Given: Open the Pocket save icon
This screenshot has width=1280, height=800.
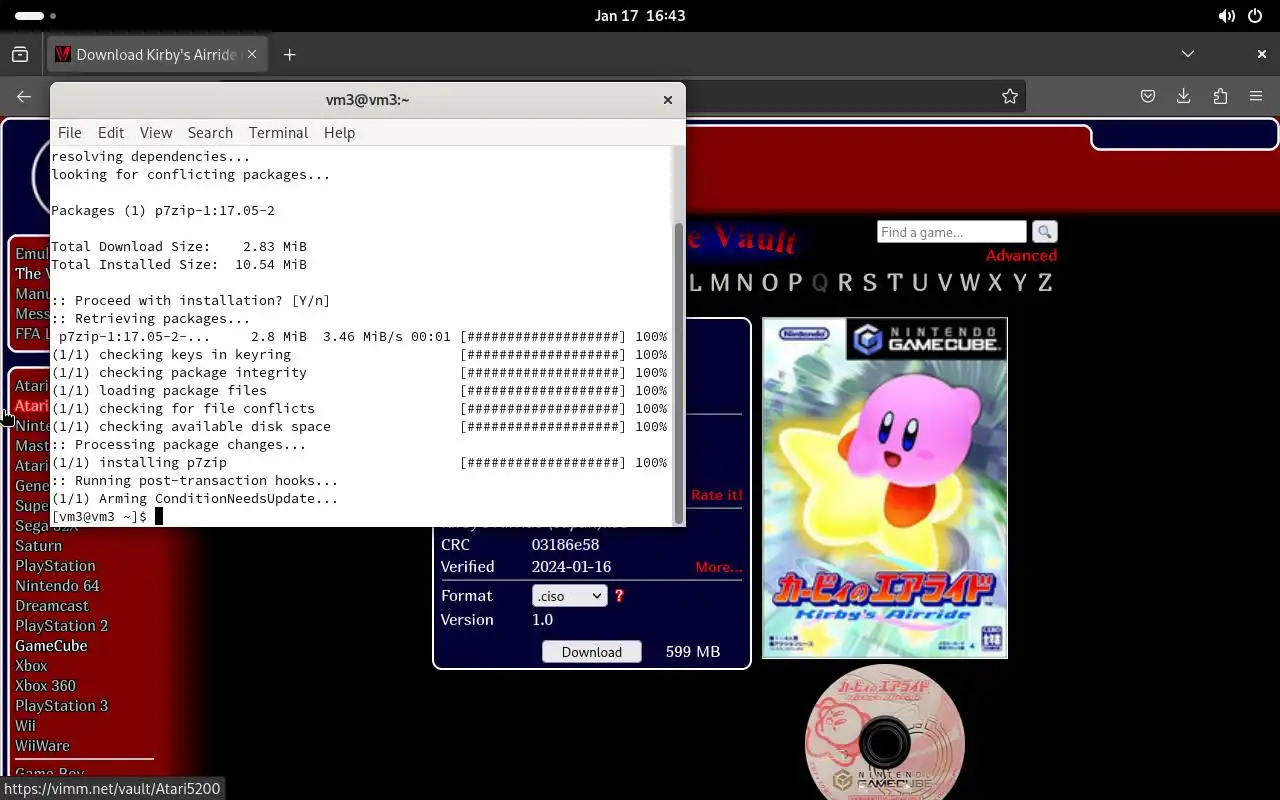Looking at the screenshot, I should point(1148,96).
